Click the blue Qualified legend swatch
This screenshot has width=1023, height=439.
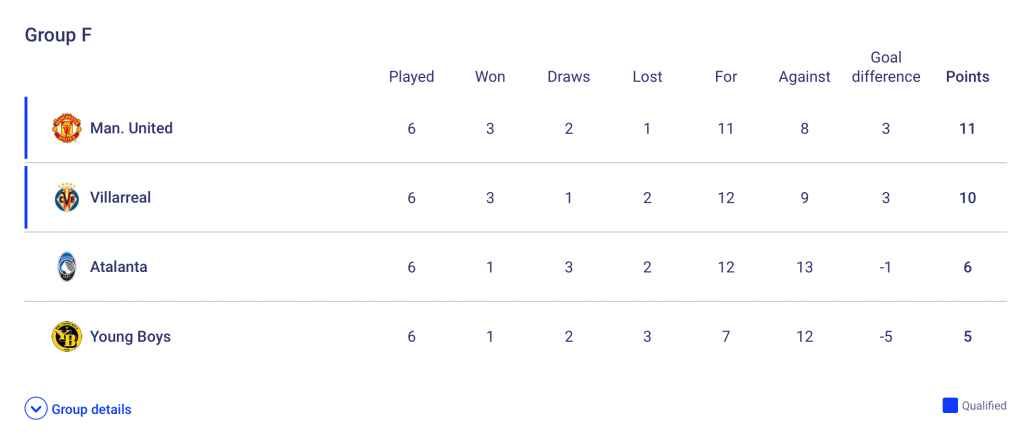(x=950, y=406)
